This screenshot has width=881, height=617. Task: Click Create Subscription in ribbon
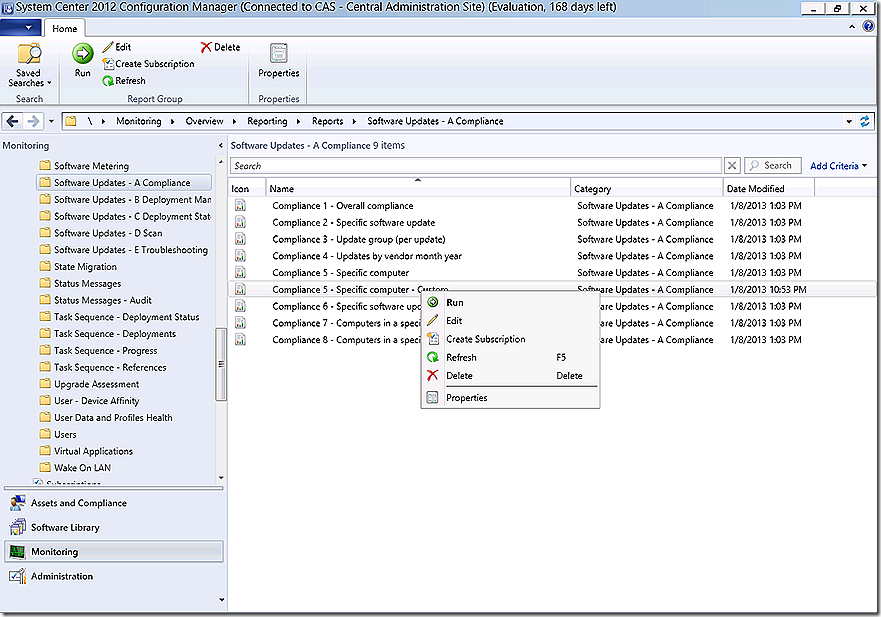coord(149,64)
